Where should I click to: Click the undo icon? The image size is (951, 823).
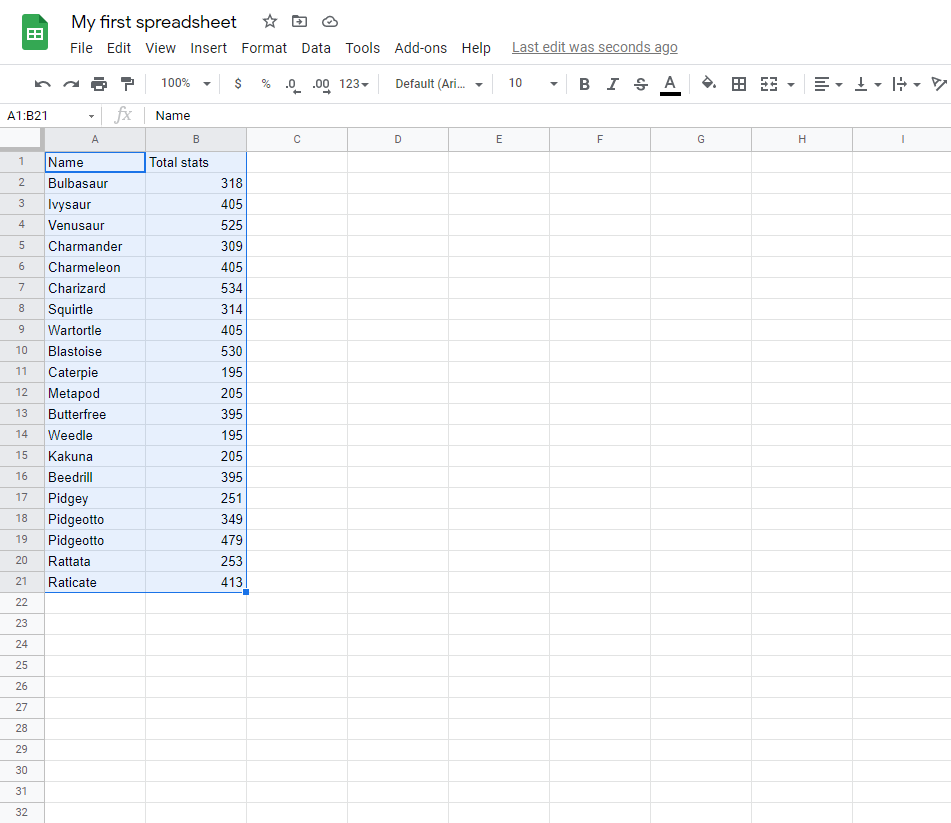[41, 84]
